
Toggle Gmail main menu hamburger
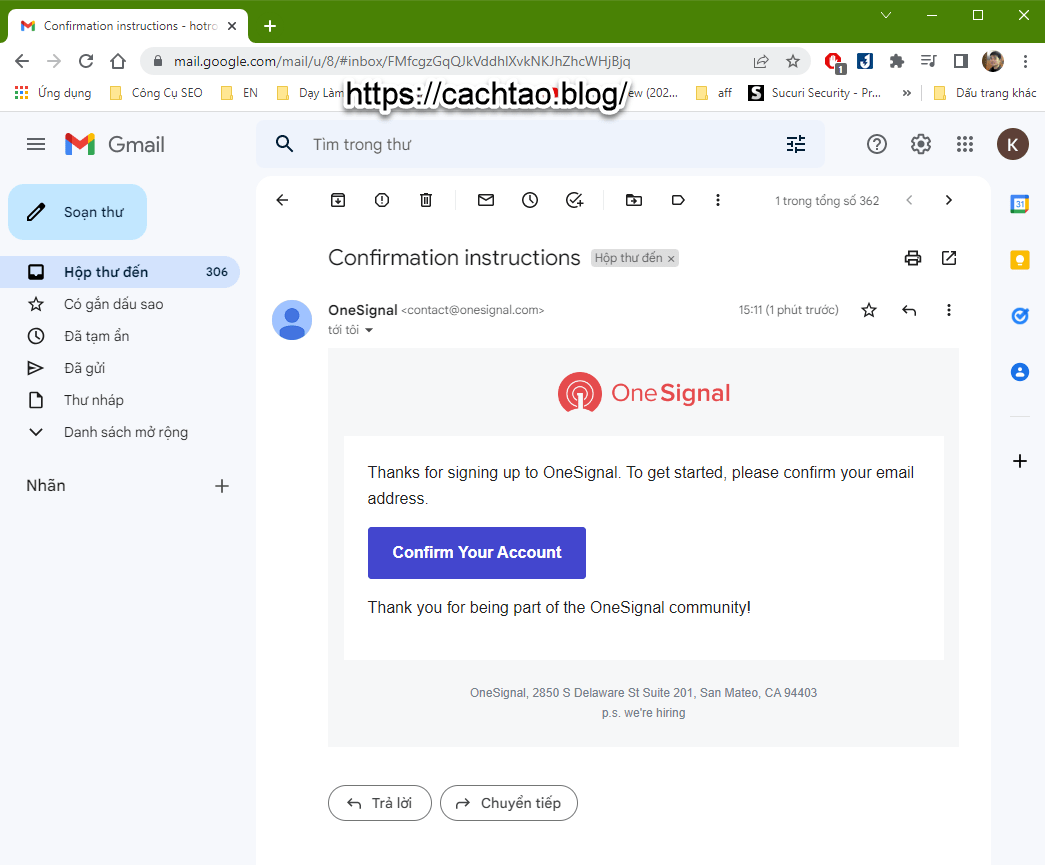(36, 144)
